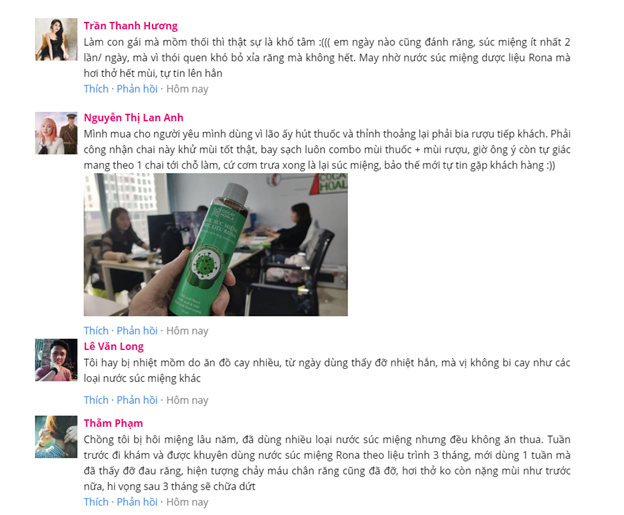Reply to Thắm Phạm's comment

pos(137,502)
